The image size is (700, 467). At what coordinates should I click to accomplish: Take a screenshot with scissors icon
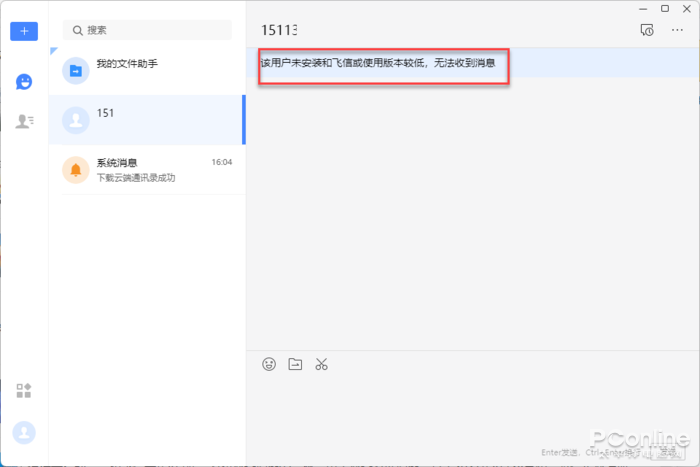pos(321,364)
